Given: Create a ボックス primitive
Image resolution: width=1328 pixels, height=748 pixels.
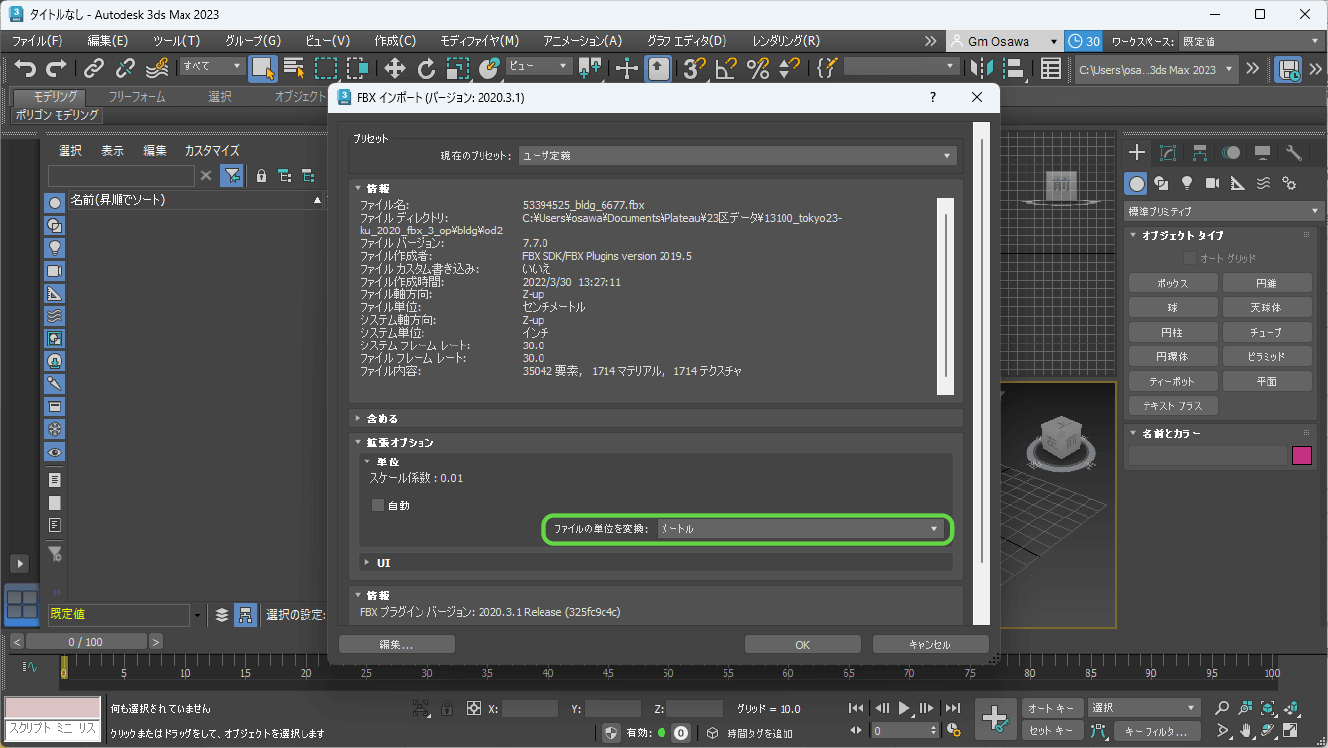Looking at the screenshot, I should [1173, 283].
